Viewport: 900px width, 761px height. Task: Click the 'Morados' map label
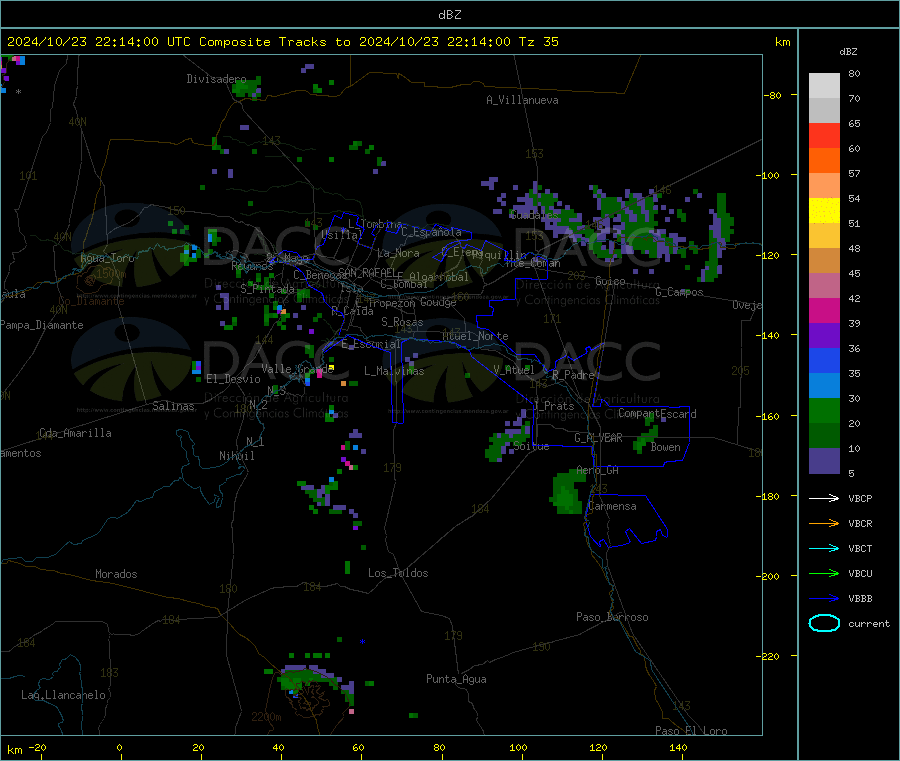coord(116,574)
